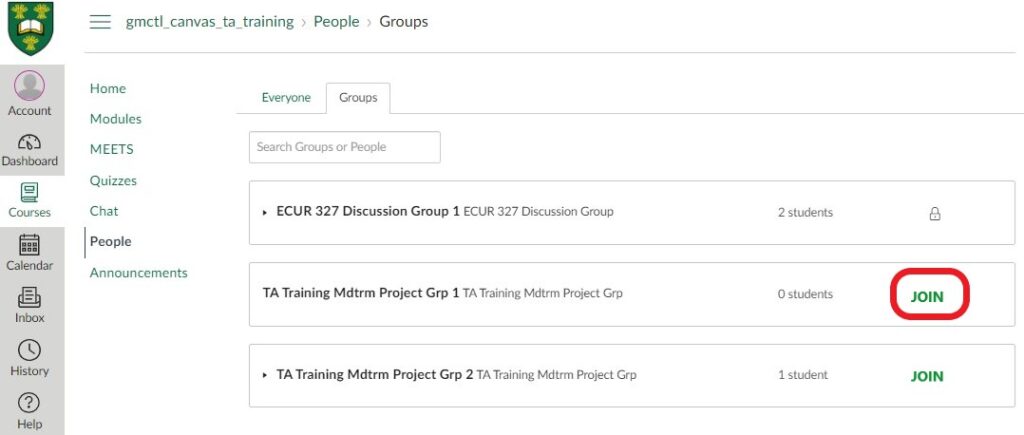Open the Help question mark icon

point(30,403)
